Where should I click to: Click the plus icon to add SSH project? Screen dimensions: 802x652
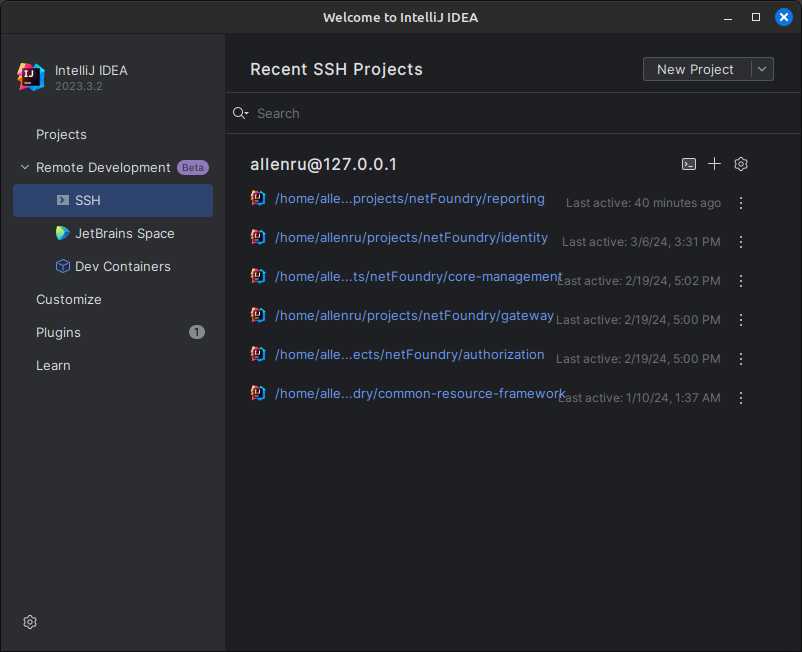click(x=714, y=164)
